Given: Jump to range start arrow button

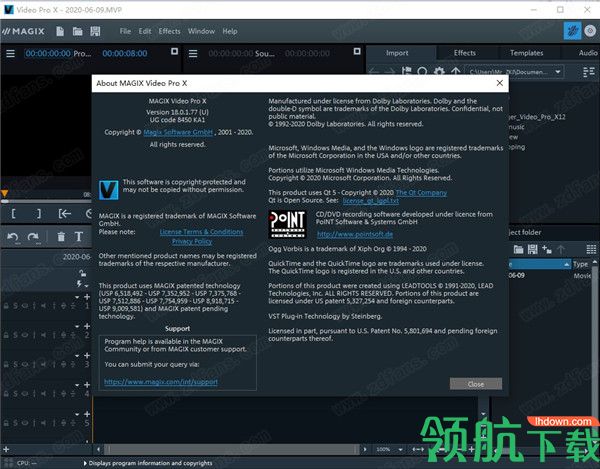Looking at the screenshot, I should [65, 213].
